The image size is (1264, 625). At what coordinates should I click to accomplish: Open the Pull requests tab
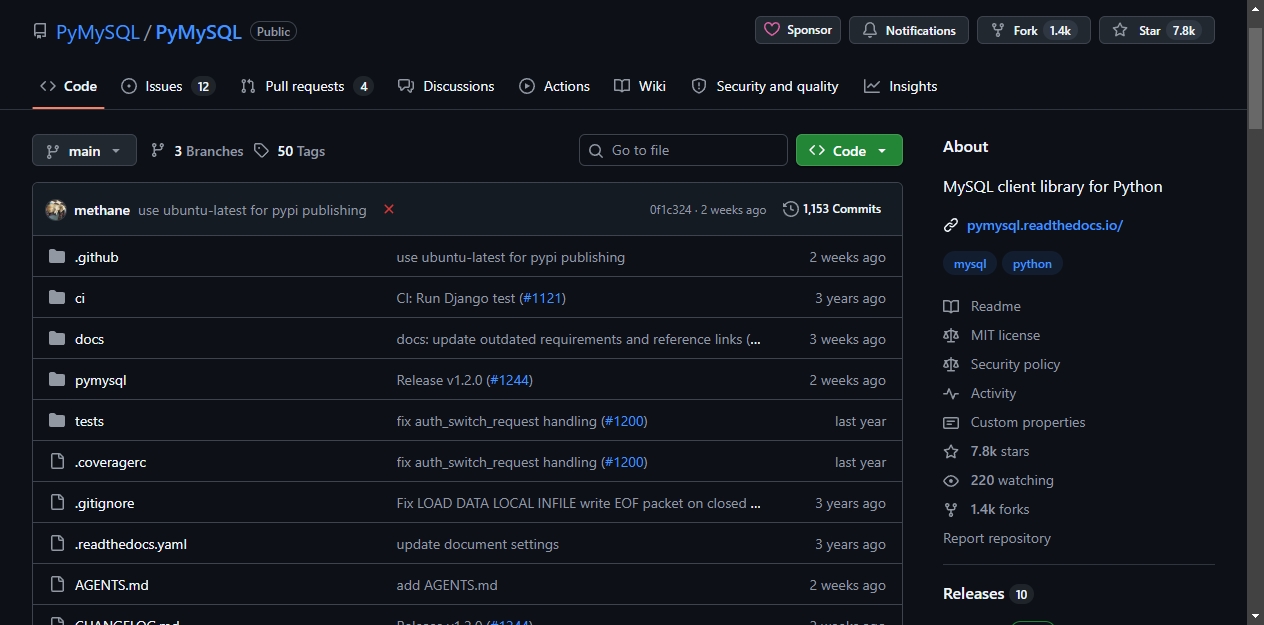306,86
